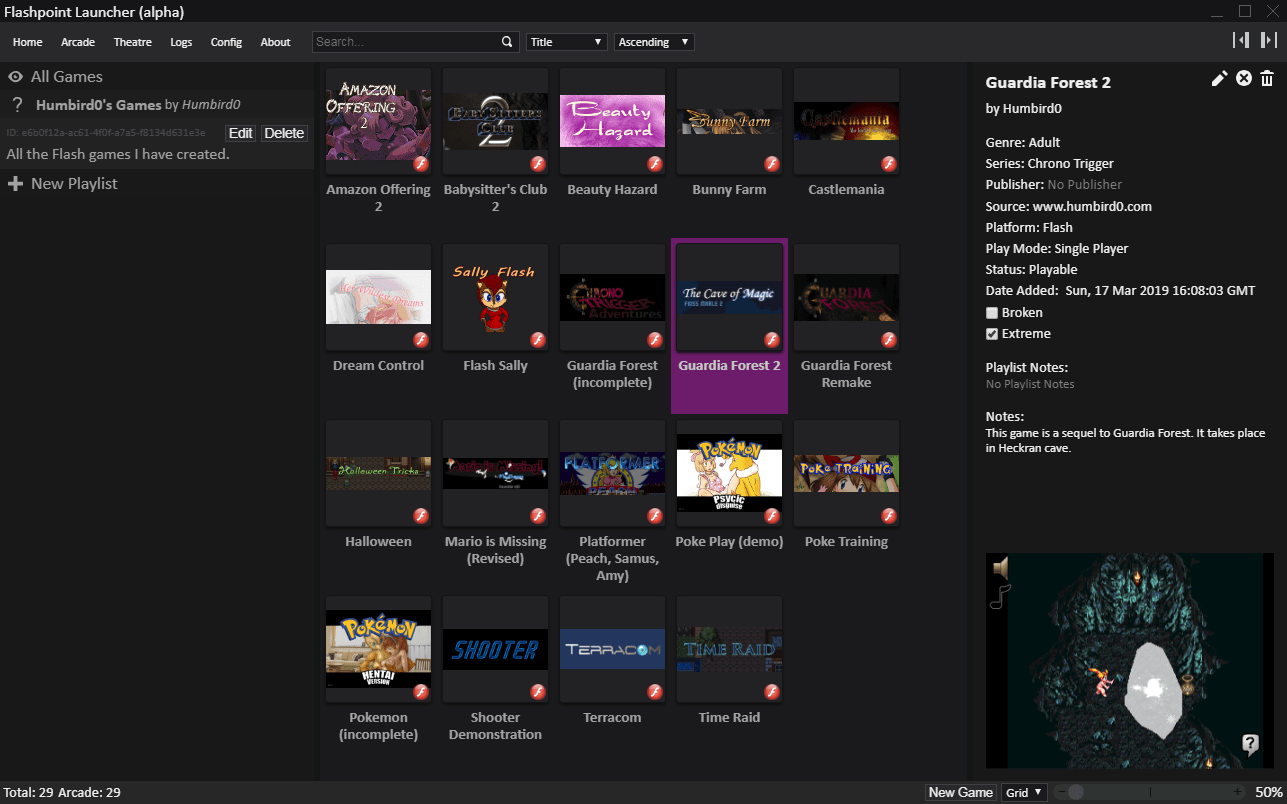Click the search magnifier icon
The height and width of the screenshot is (804, 1287).
pos(507,42)
